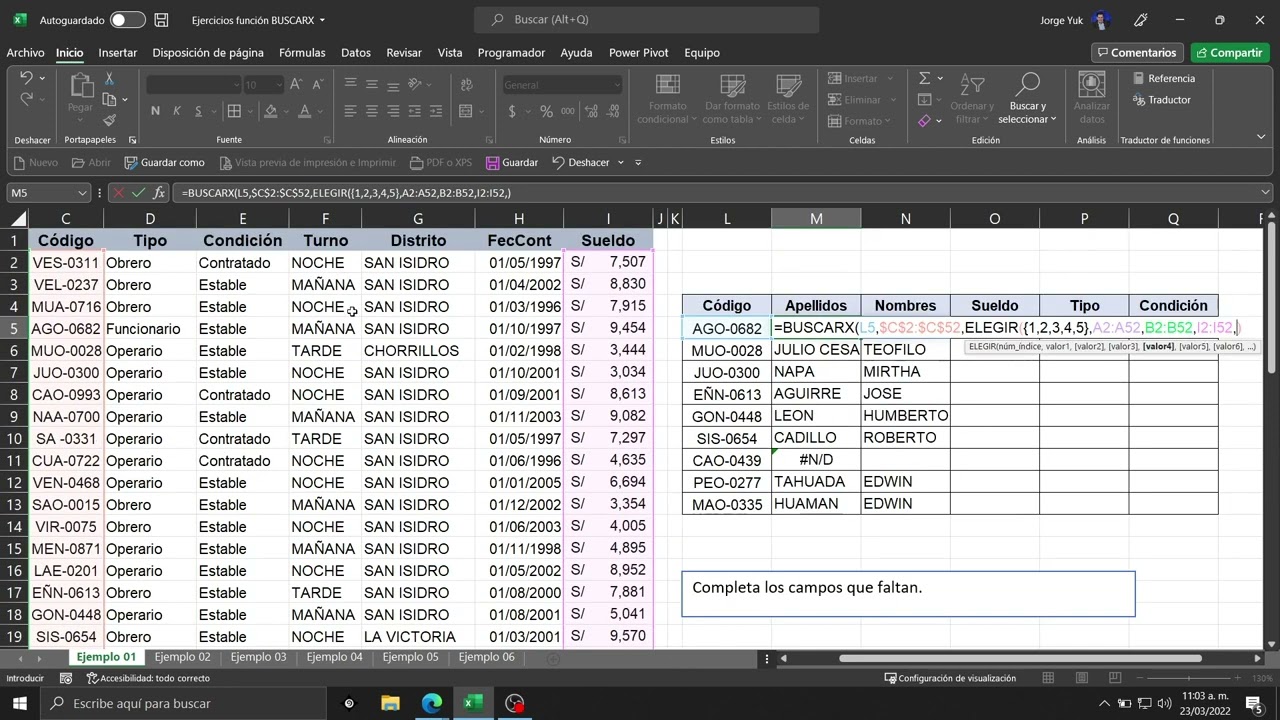The height and width of the screenshot is (720, 1280).
Task: Click the Format Painter brush icon
Action: point(109,121)
